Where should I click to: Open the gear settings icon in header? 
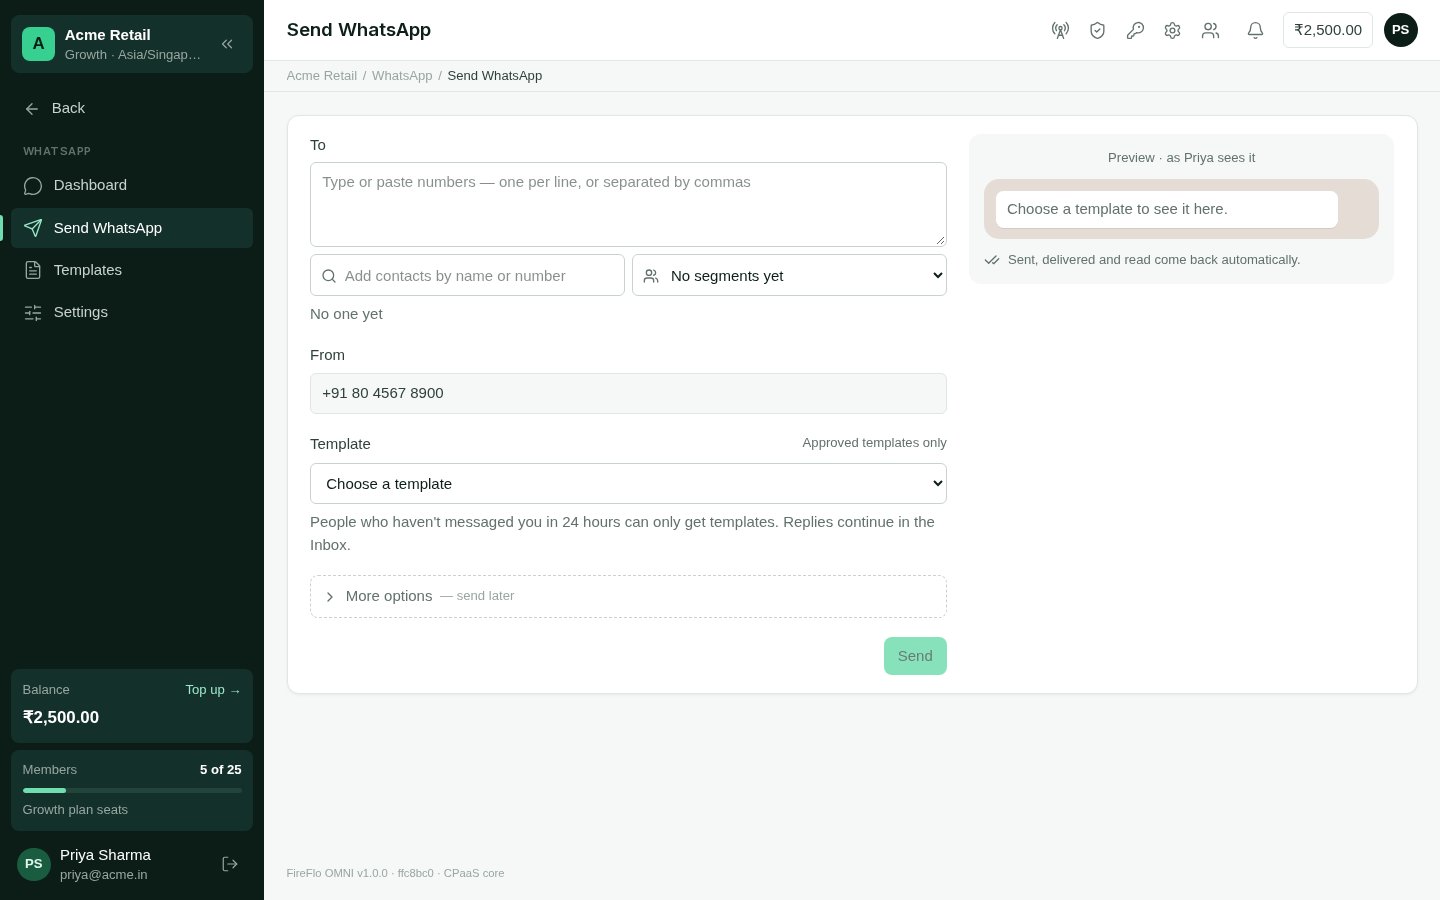1172,30
